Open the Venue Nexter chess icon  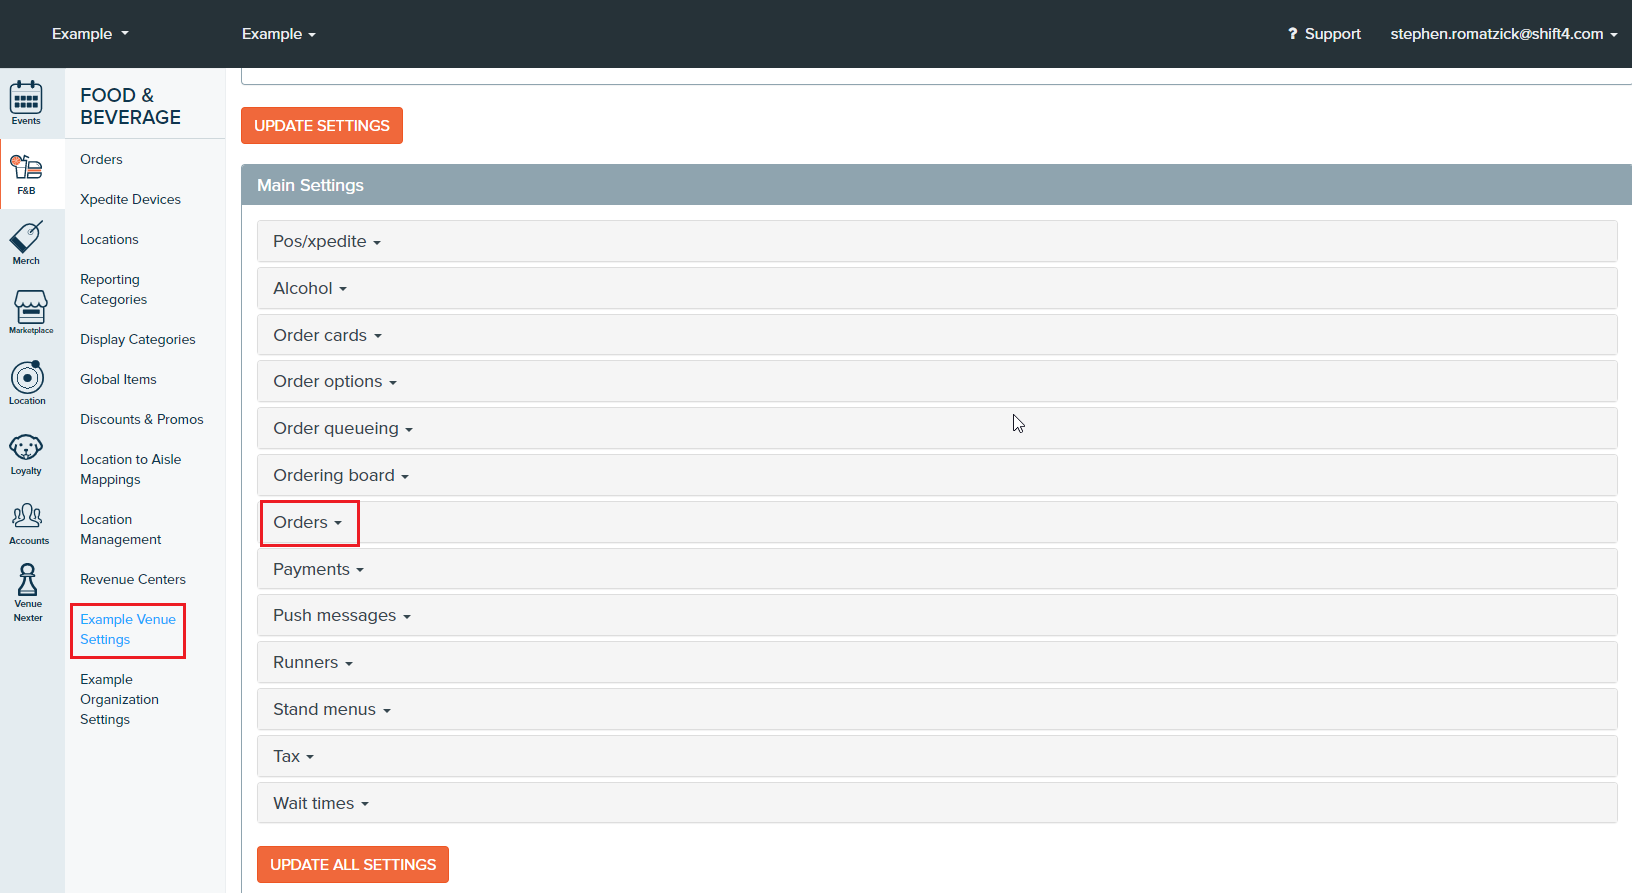coord(28,593)
